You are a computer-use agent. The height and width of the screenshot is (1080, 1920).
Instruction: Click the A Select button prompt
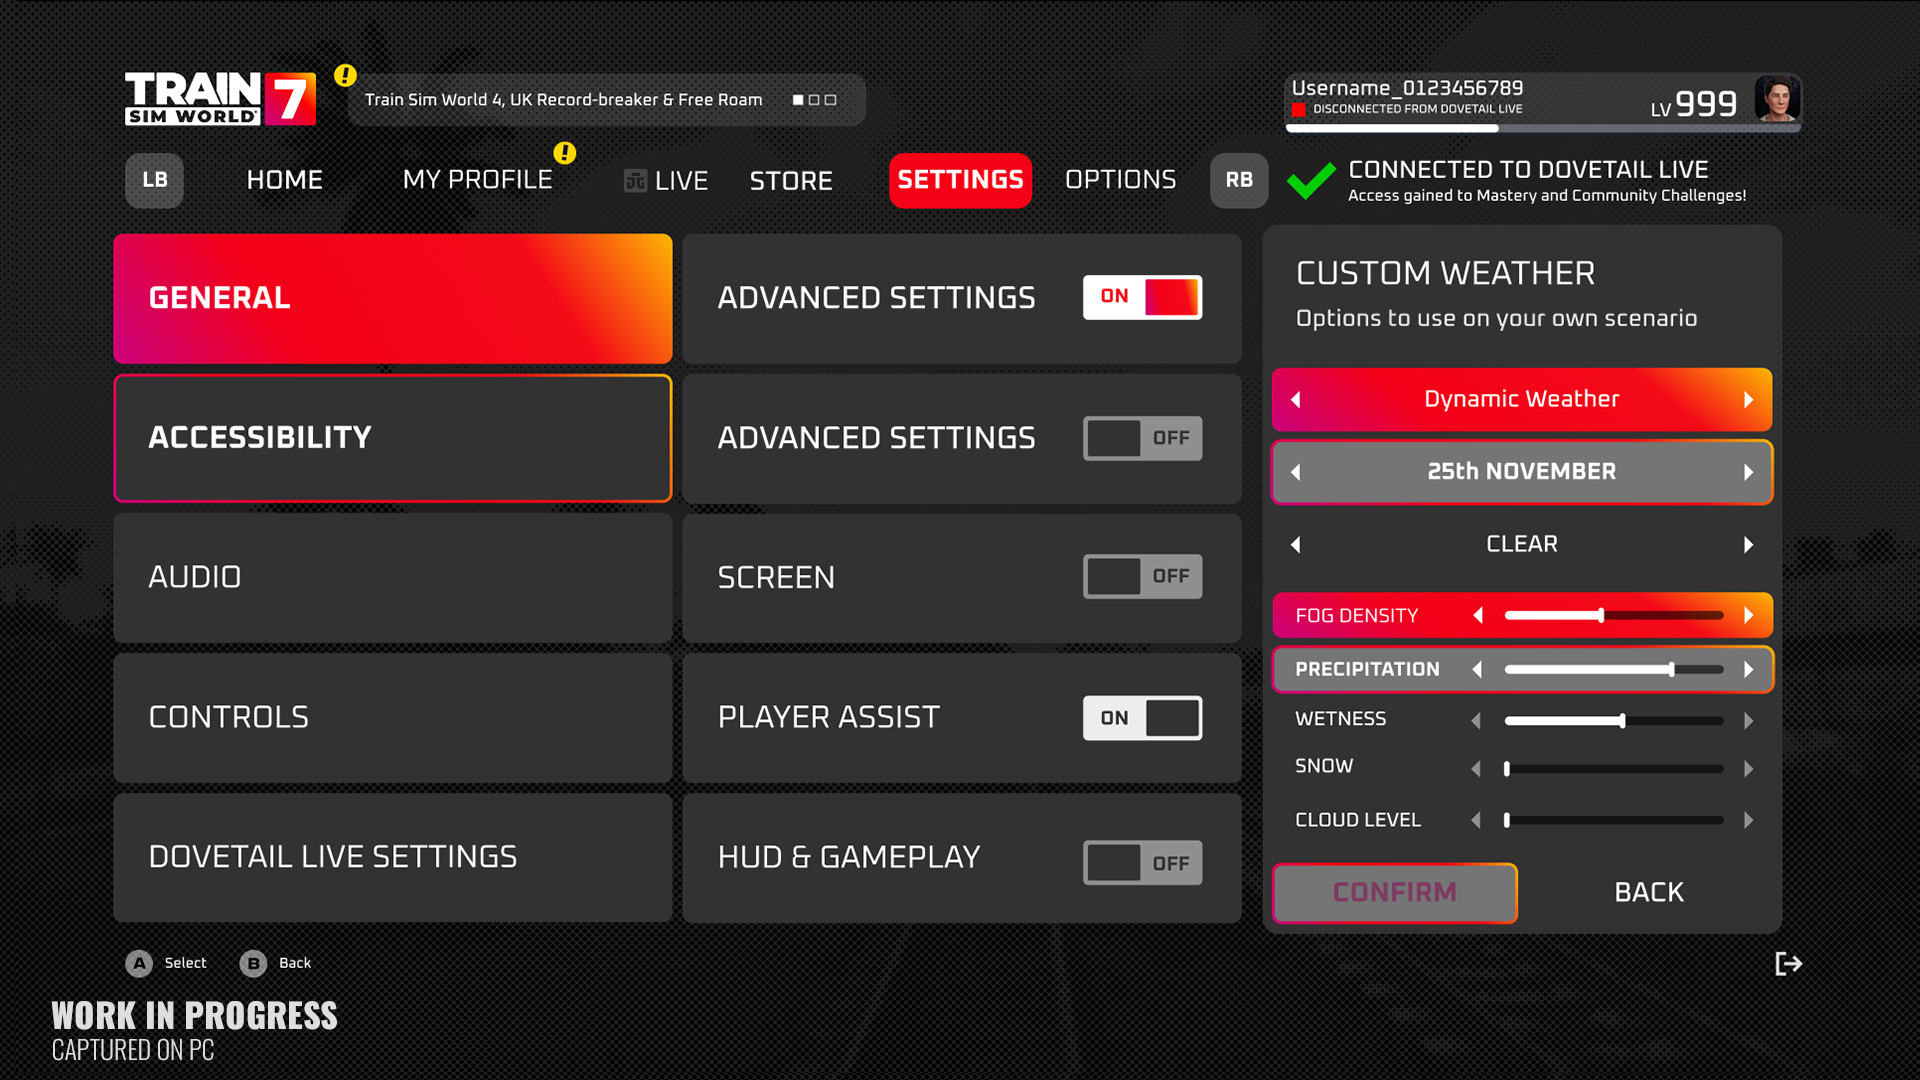click(x=166, y=963)
